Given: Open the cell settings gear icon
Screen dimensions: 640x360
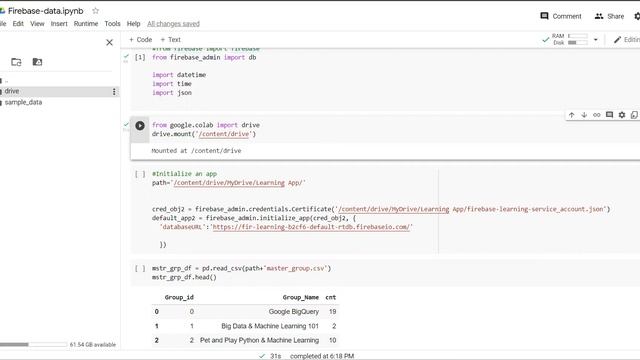Looking at the screenshot, I should [x=622, y=115].
